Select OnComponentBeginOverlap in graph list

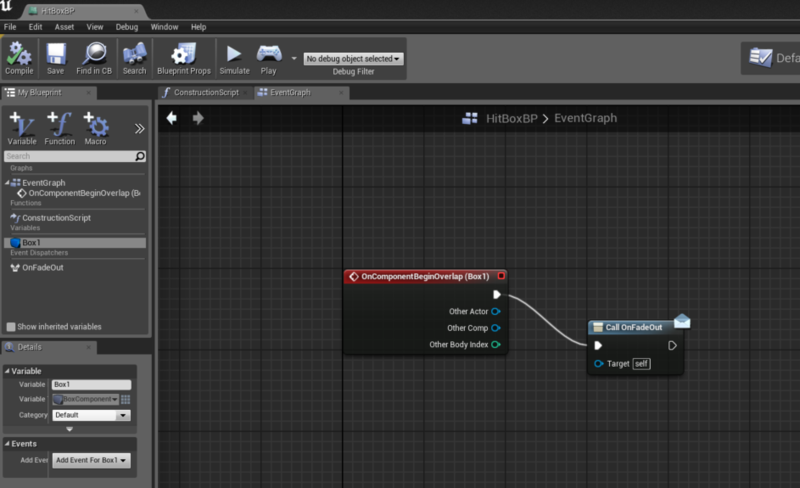click(79, 193)
